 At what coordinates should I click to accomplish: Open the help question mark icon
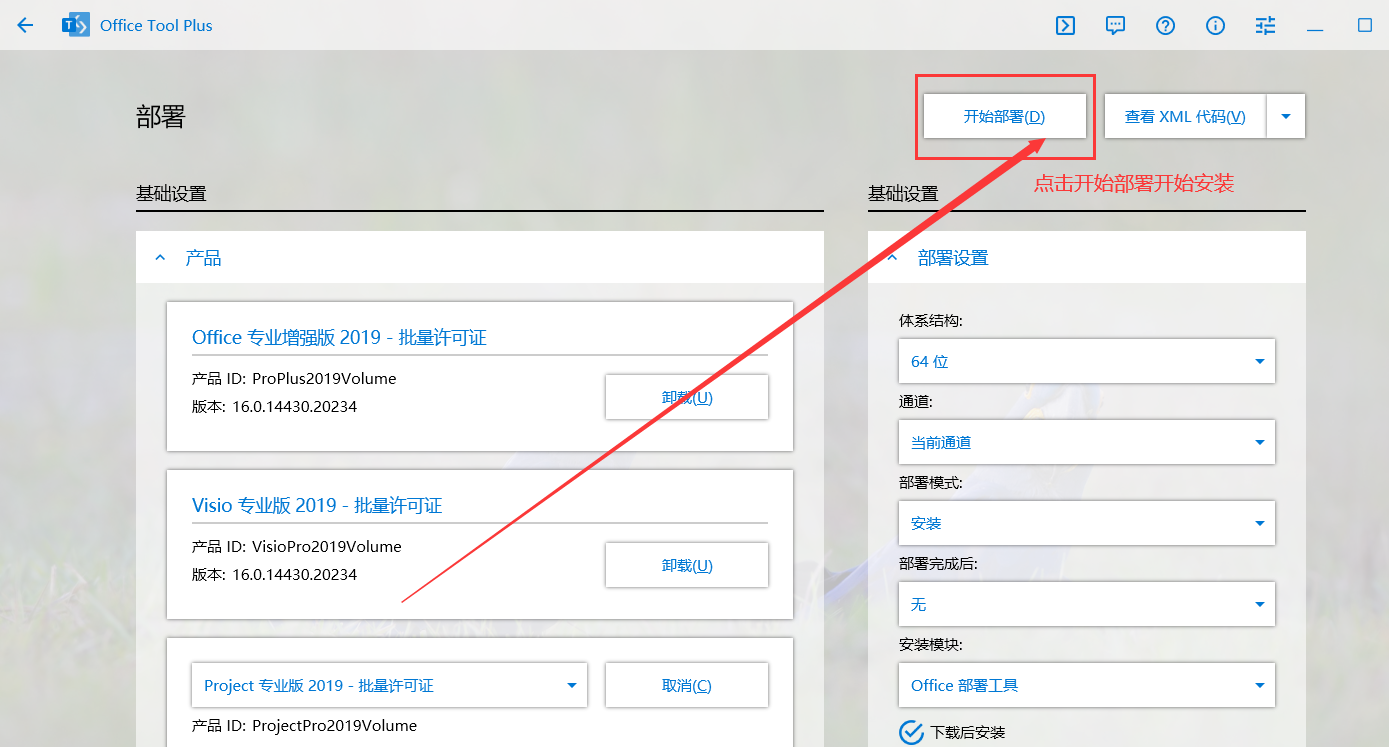click(x=1165, y=25)
